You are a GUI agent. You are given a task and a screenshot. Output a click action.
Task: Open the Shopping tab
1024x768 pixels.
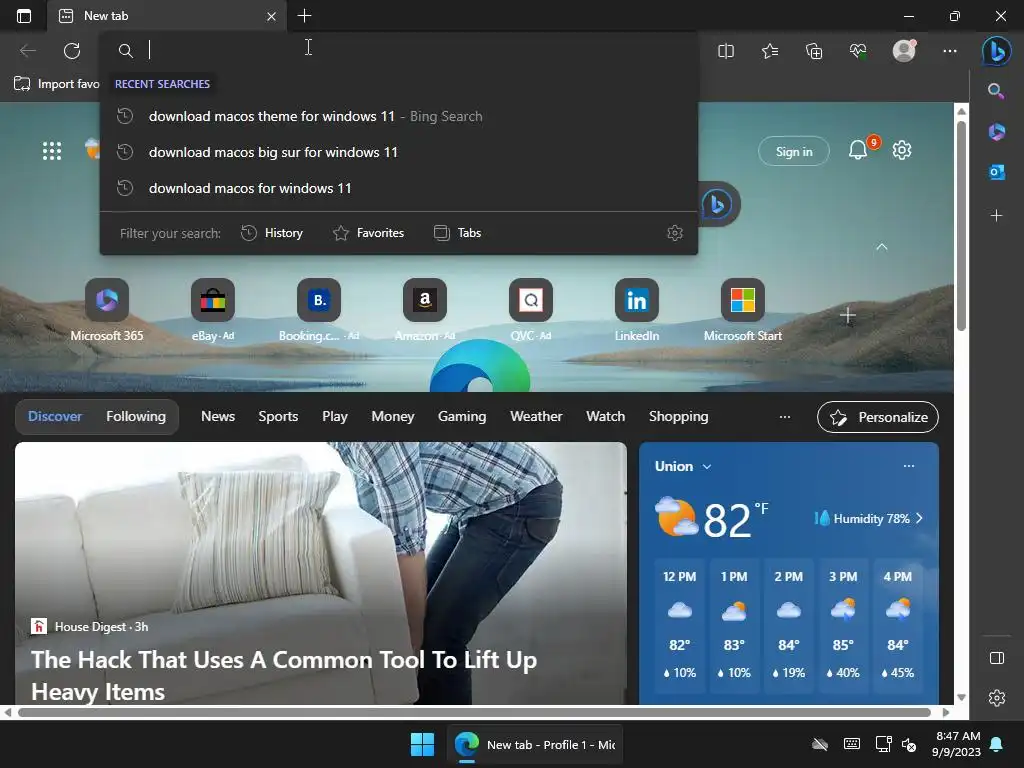pos(679,417)
